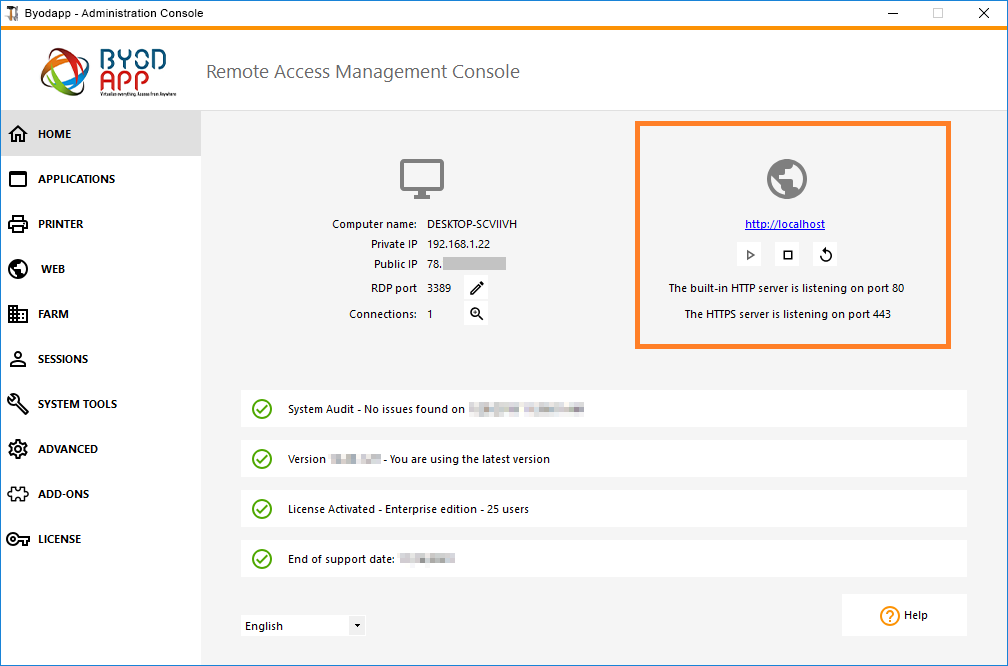Go to APPLICATIONS in the sidebar
The height and width of the screenshot is (666, 1008).
point(101,179)
